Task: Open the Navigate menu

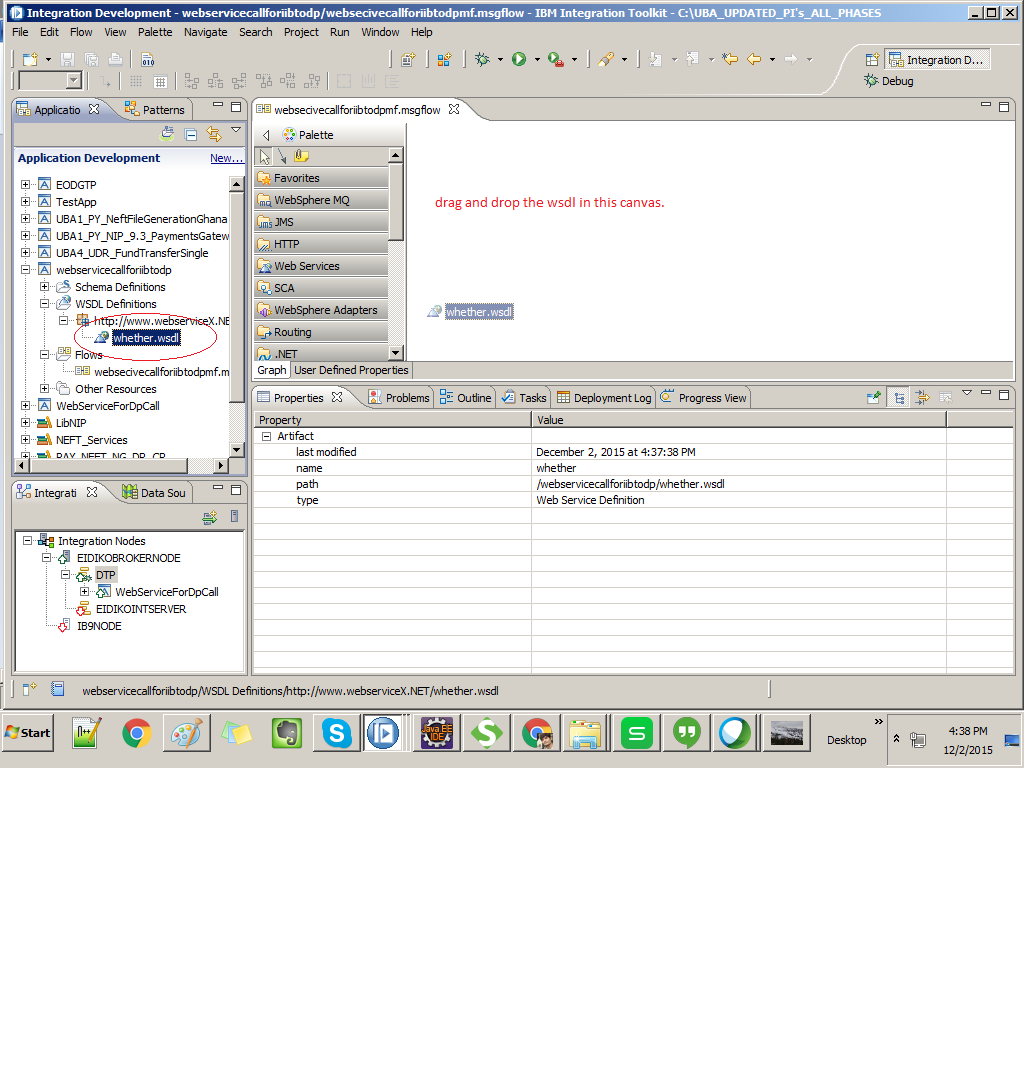Action: [x=205, y=32]
